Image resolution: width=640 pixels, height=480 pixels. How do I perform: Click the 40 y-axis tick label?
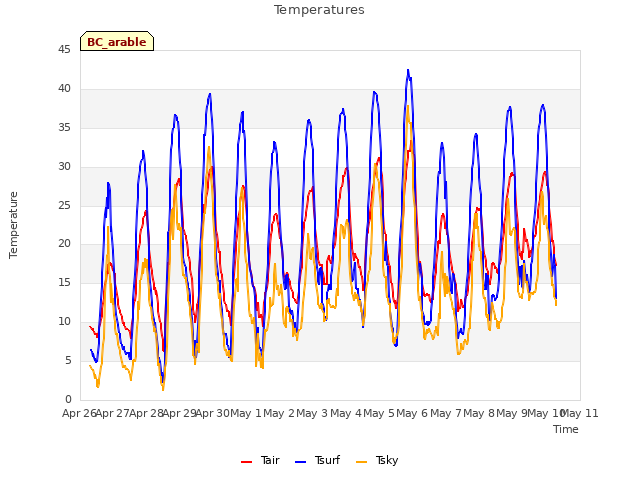pyautogui.click(x=64, y=88)
